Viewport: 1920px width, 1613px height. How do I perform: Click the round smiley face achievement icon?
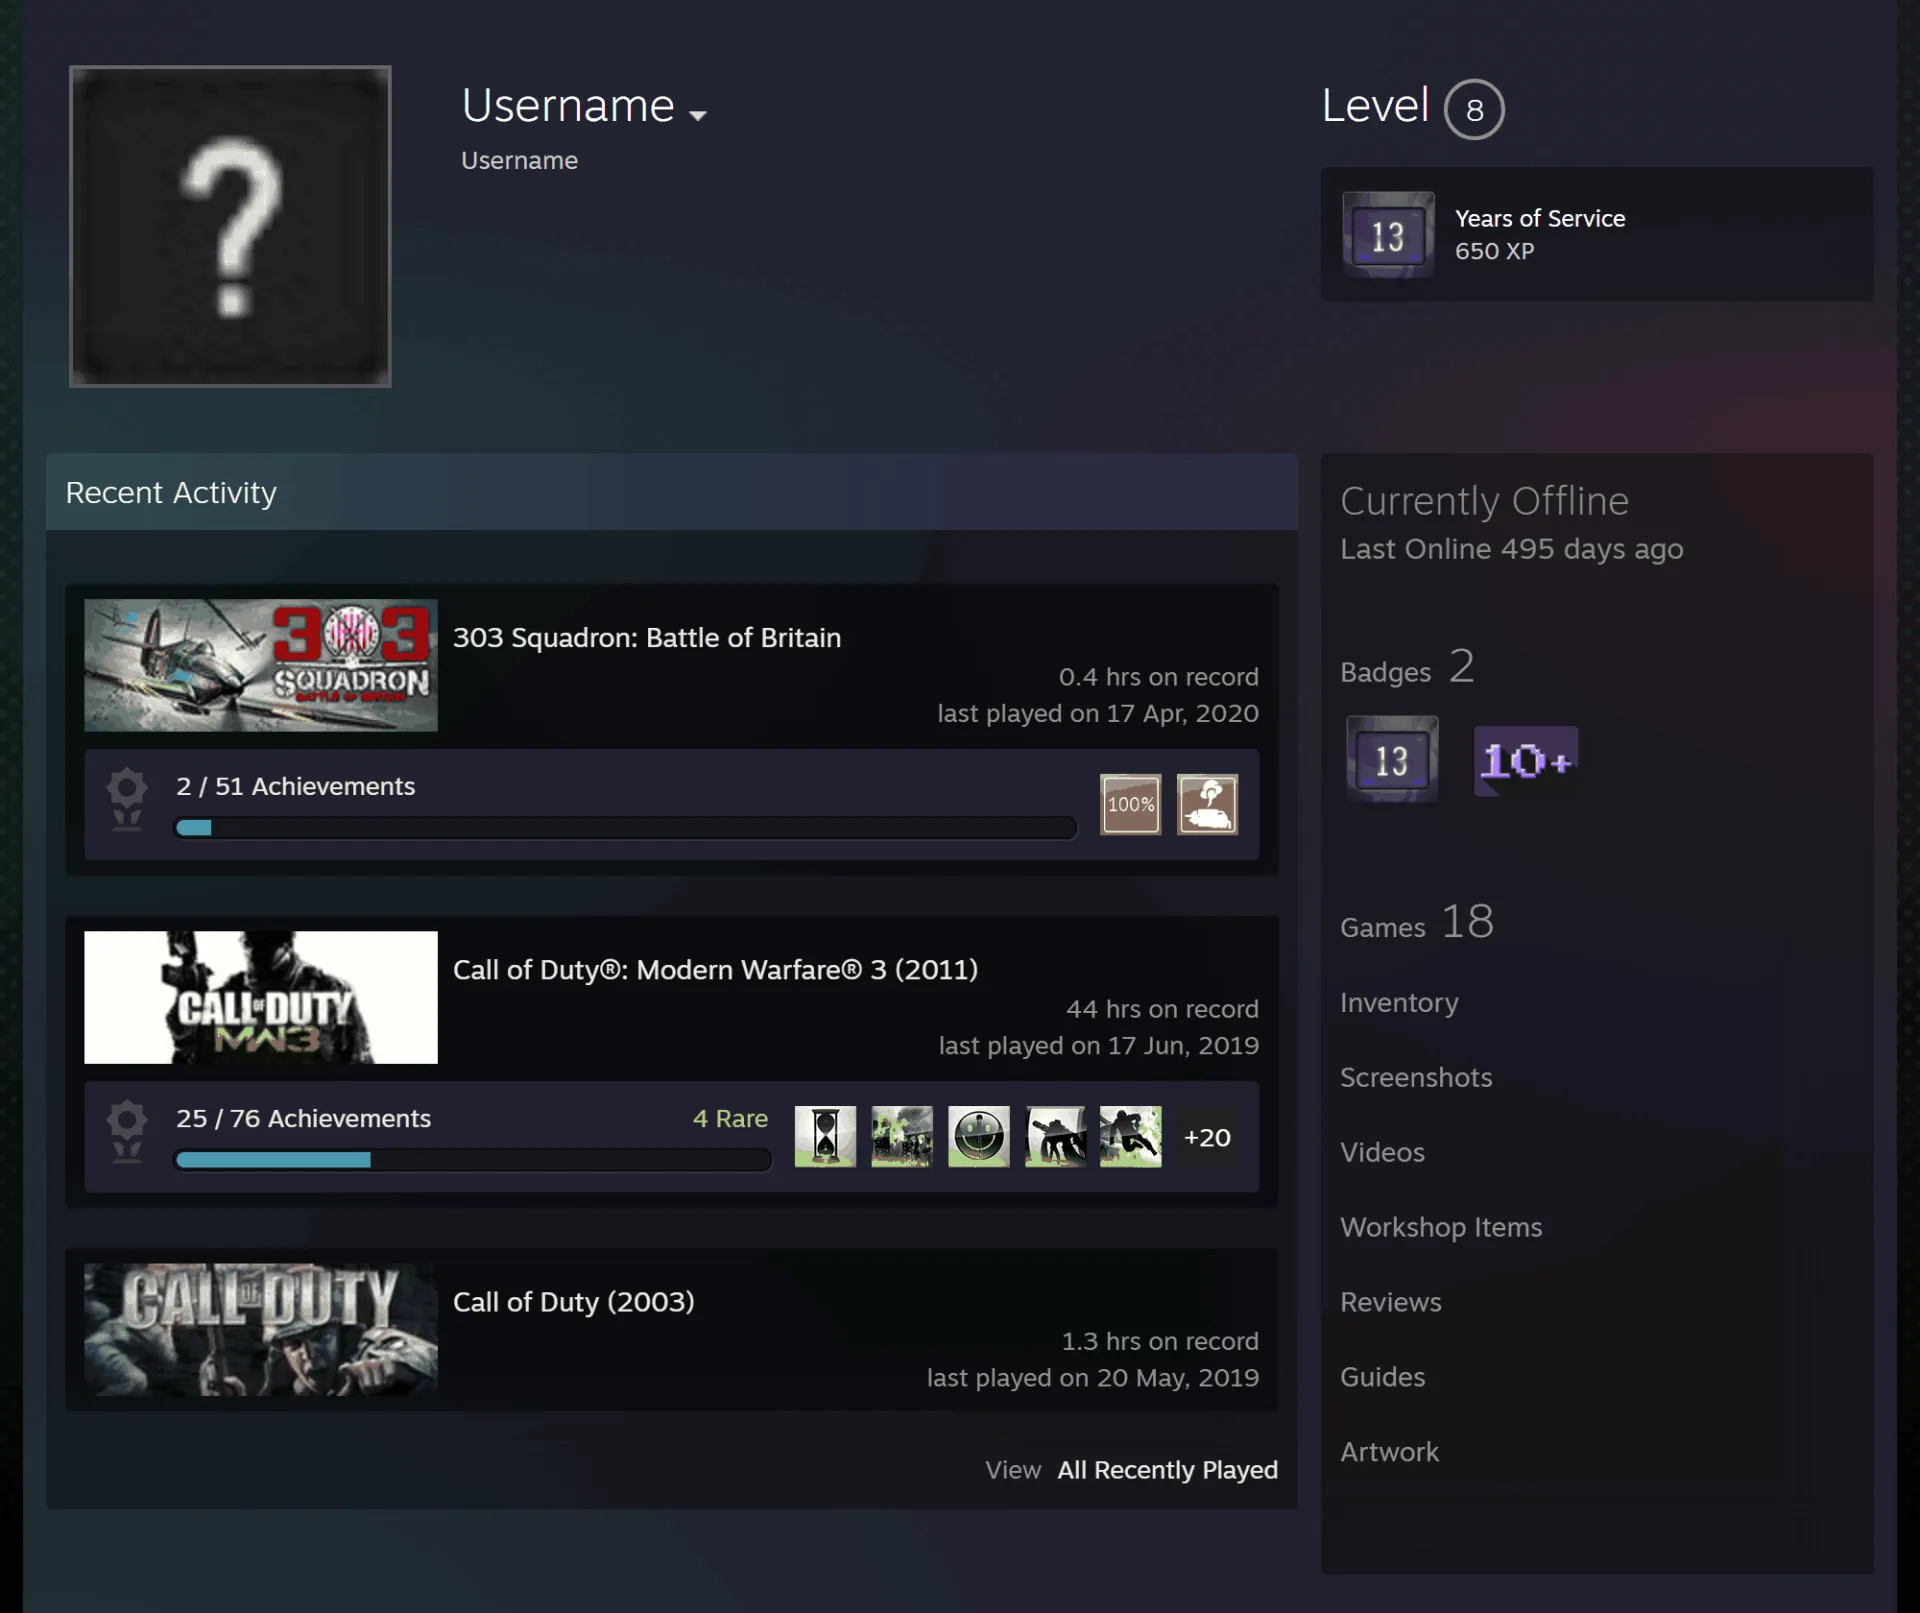coord(978,1136)
